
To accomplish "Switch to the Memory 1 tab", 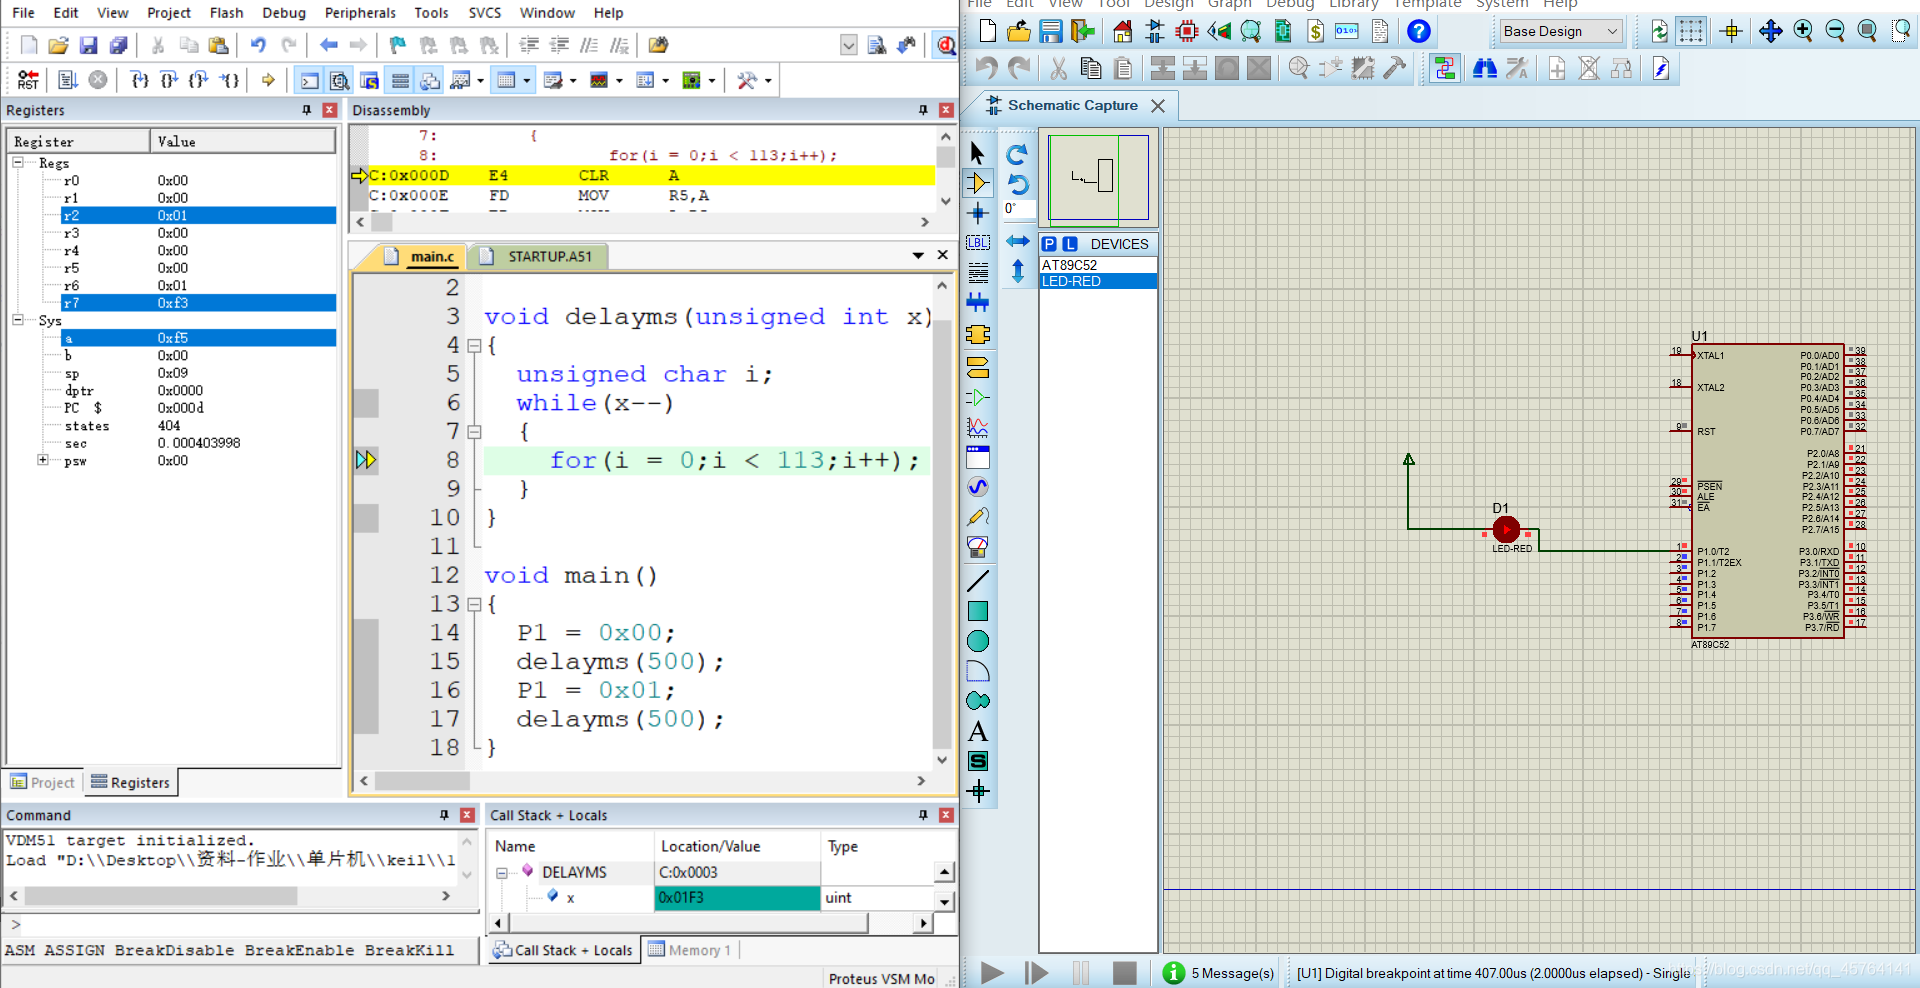I will [690, 950].
